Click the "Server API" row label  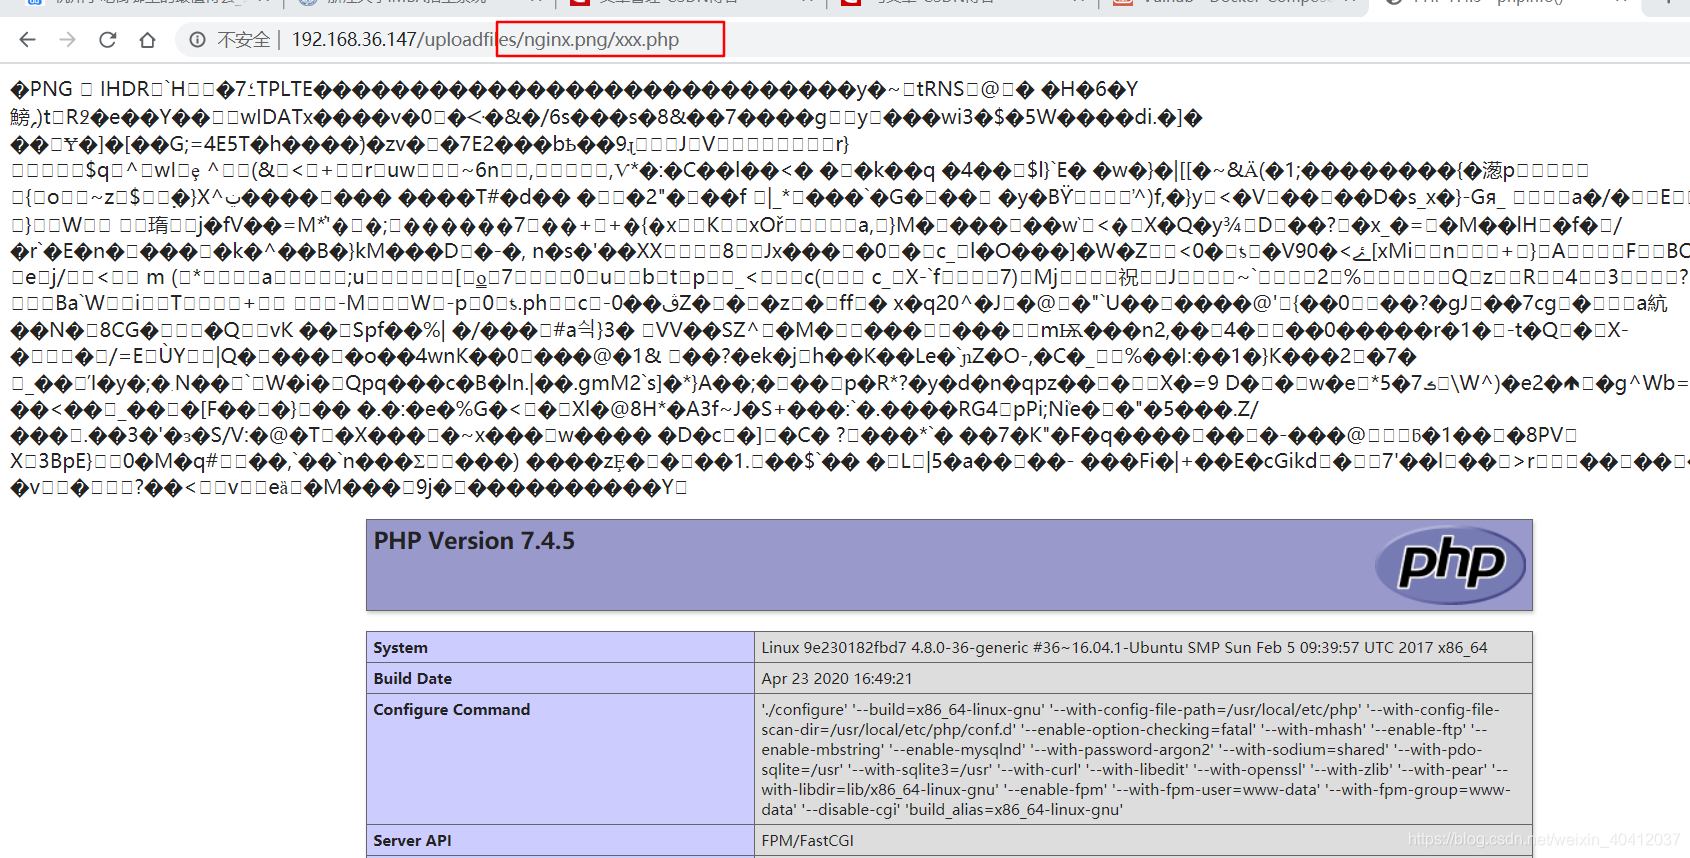point(413,841)
